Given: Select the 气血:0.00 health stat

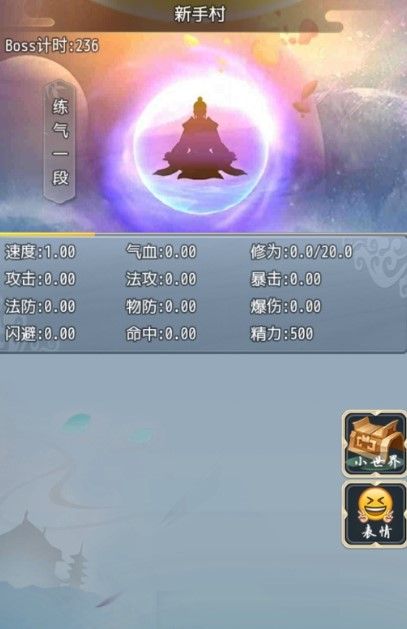Looking at the screenshot, I should coord(161,252).
